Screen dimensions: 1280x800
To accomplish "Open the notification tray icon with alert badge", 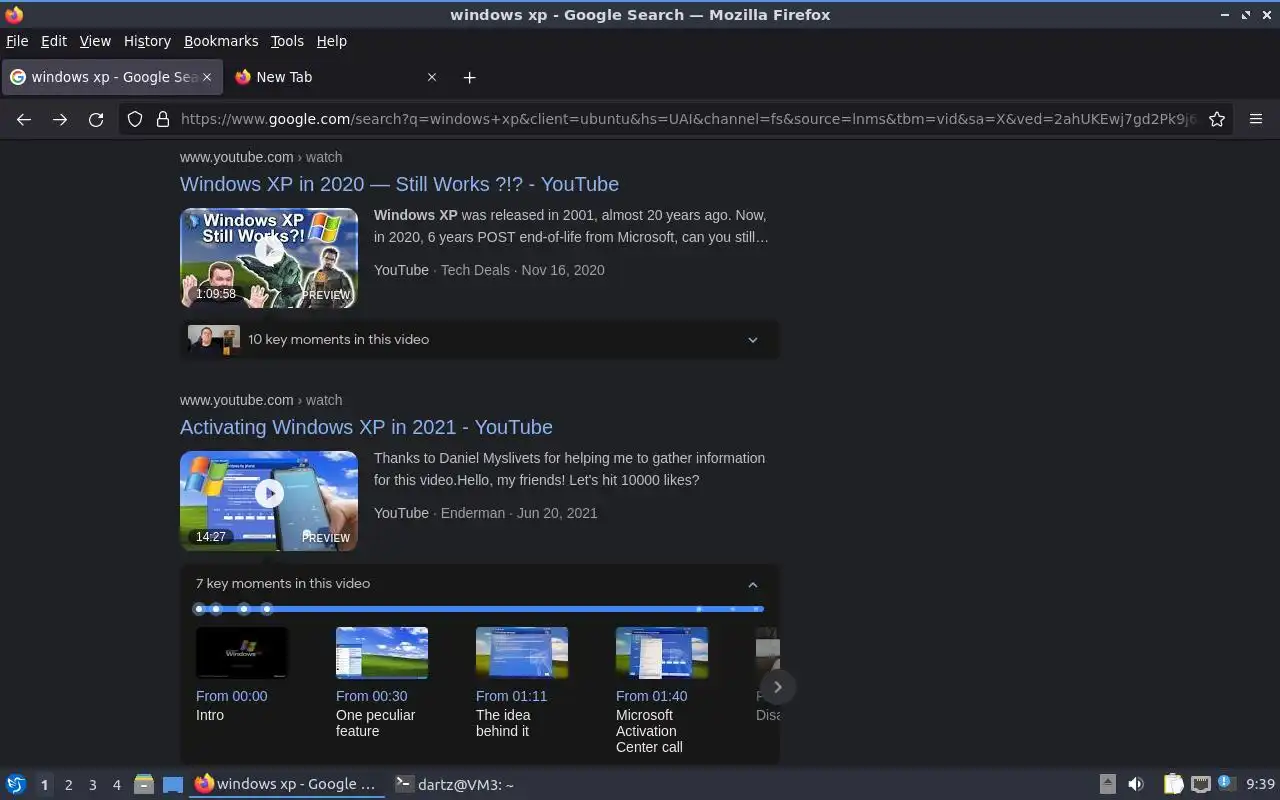I will (1225, 783).
